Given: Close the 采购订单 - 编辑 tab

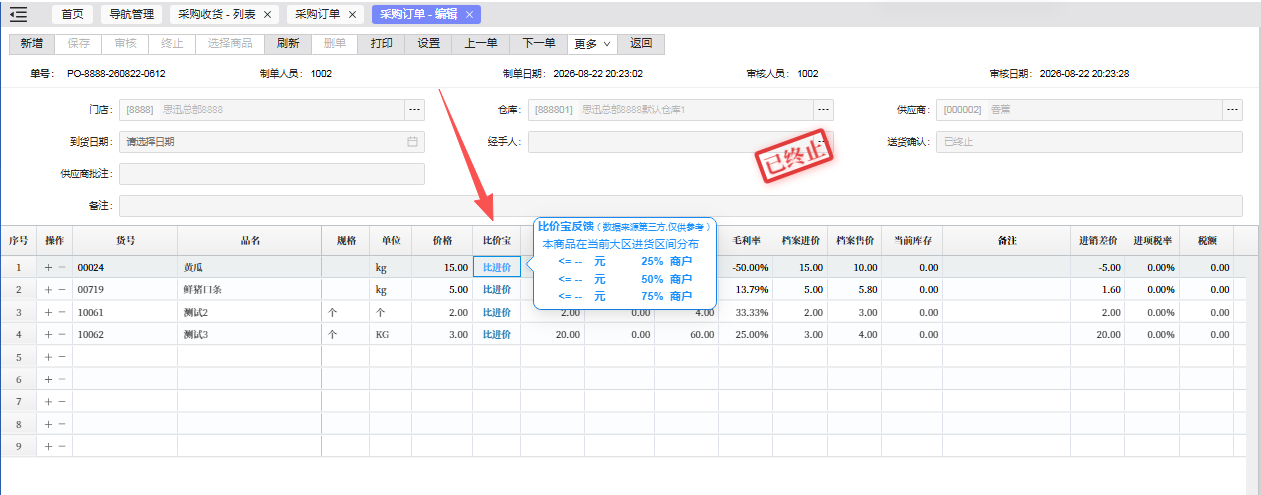Looking at the screenshot, I should pos(469,15).
